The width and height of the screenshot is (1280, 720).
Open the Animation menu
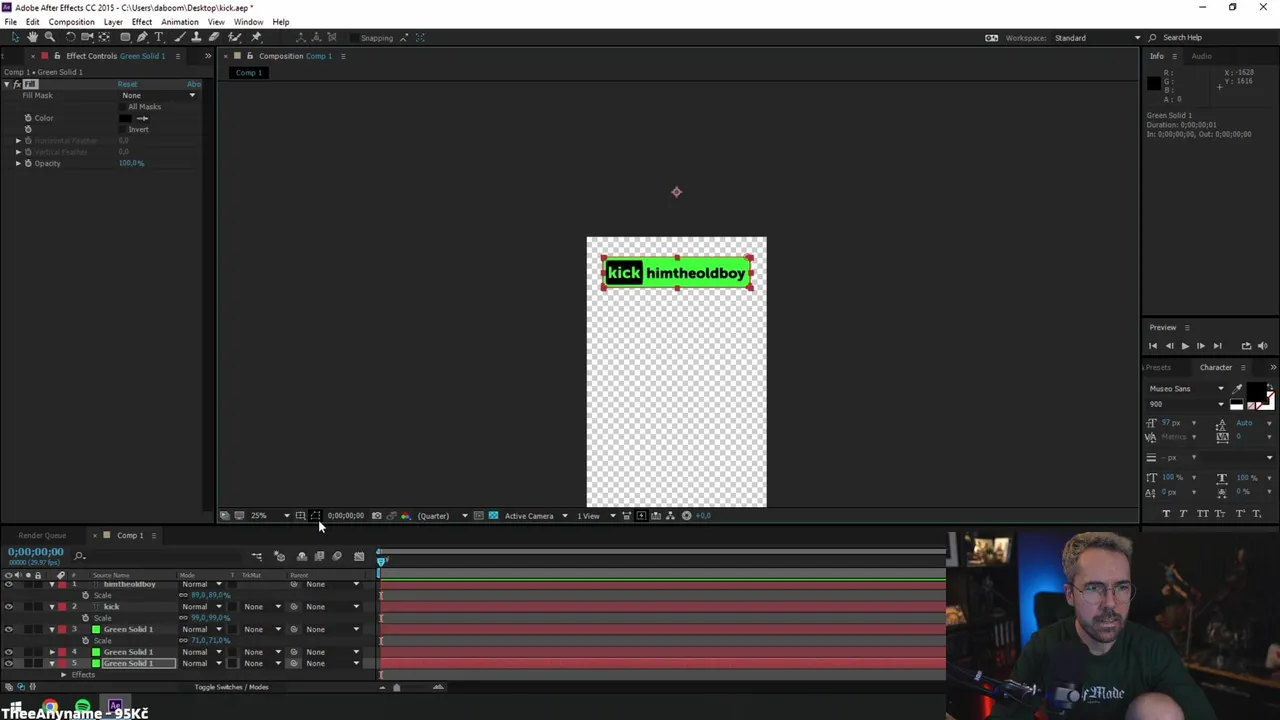coord(180,22)
